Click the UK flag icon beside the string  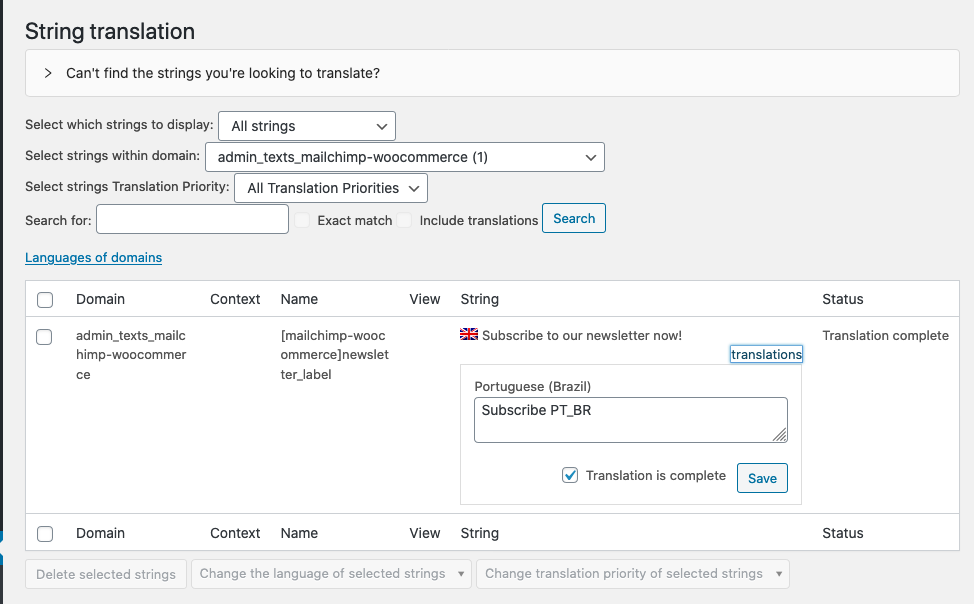tap(468, 335)
